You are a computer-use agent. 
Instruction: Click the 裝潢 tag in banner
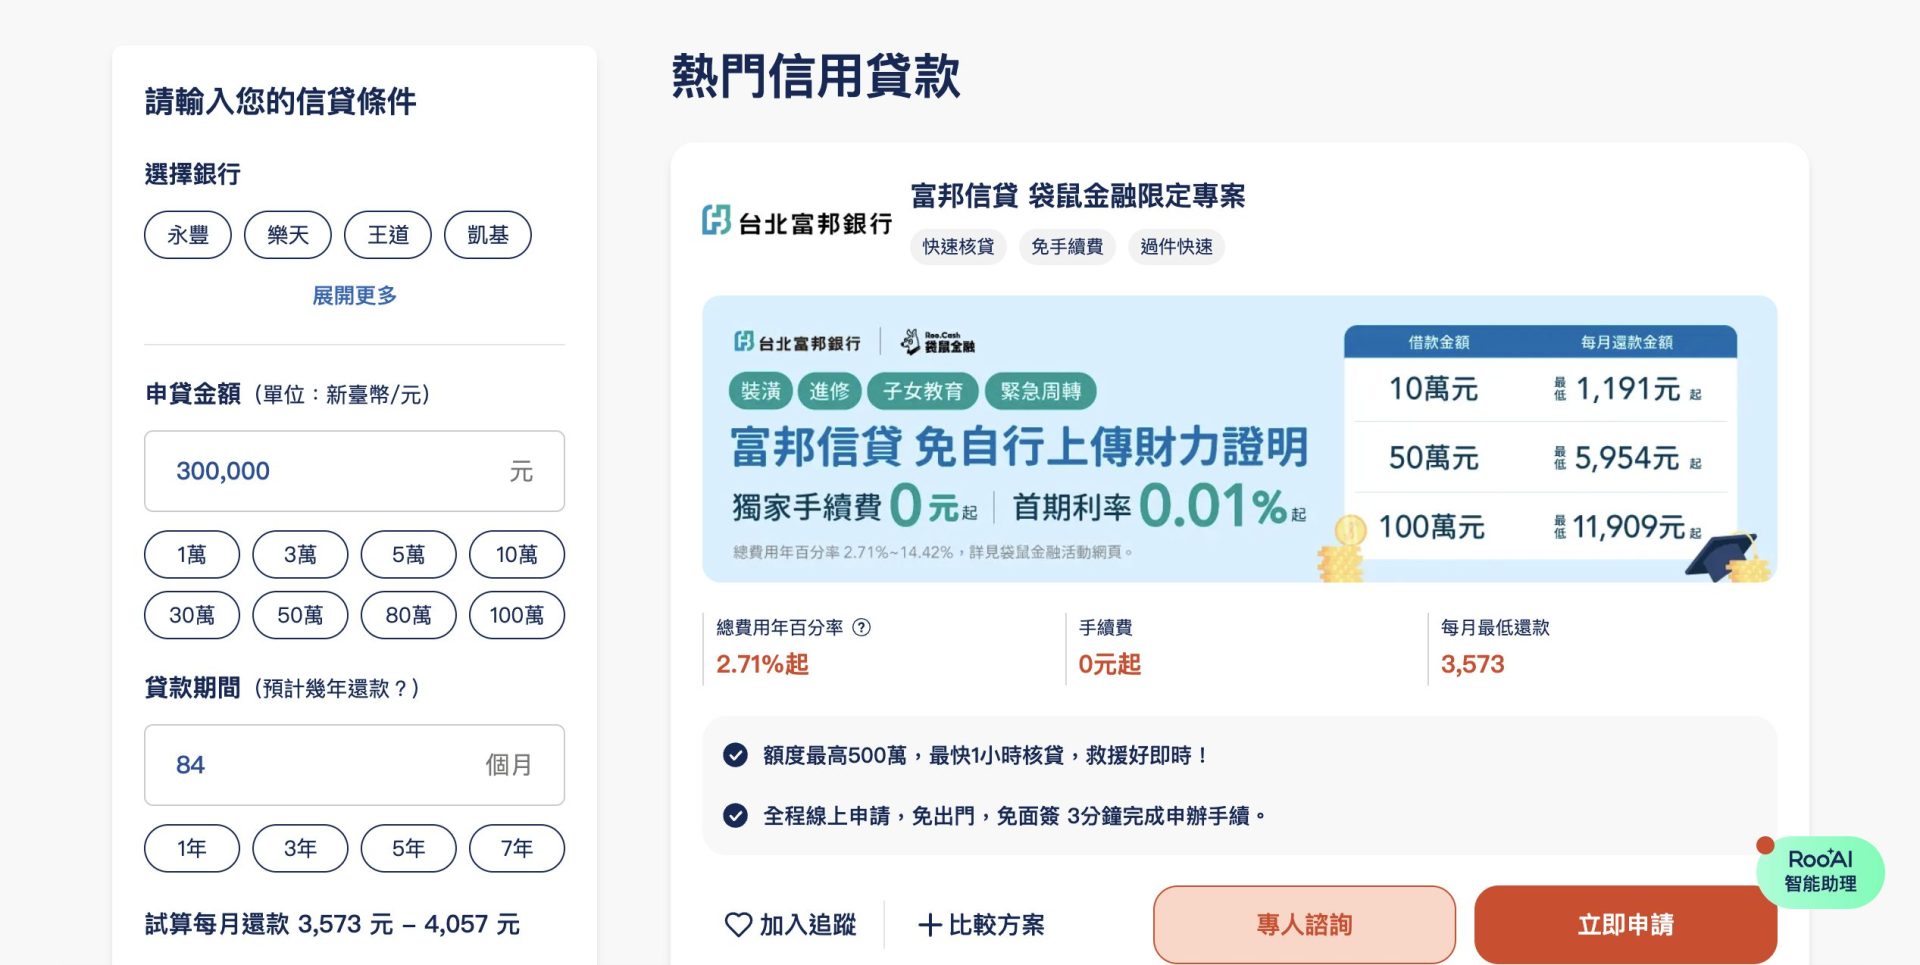coord(760,391)
